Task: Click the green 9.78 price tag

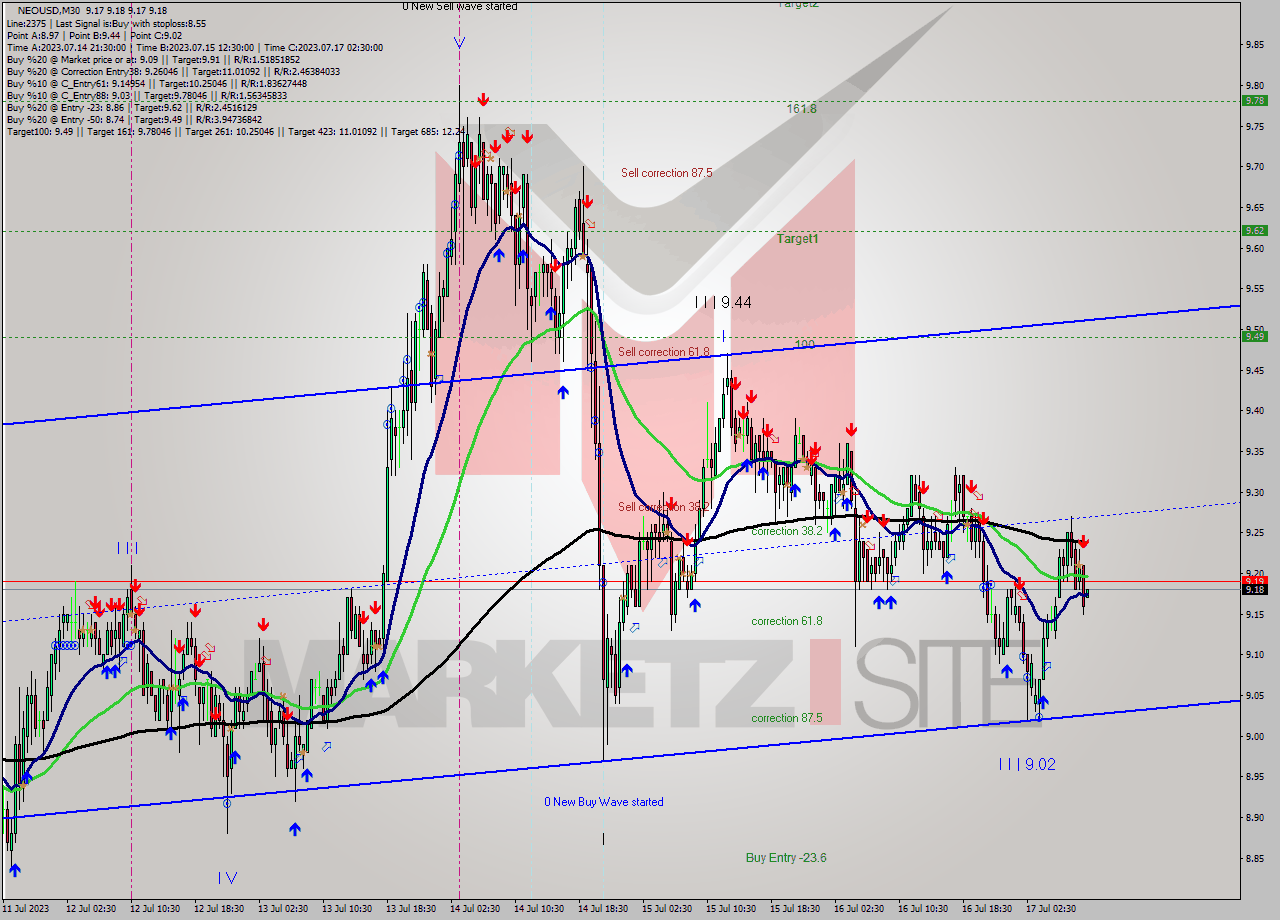Action: click(x=1254, y=100)
